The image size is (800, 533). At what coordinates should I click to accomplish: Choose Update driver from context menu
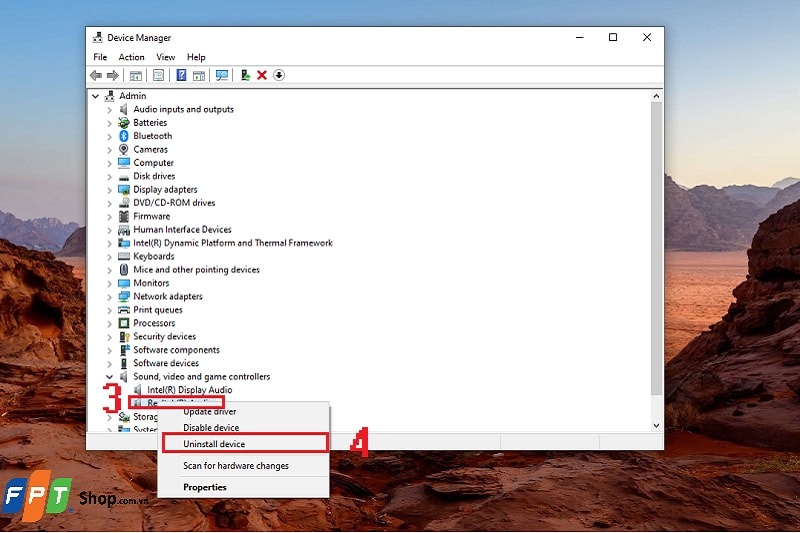click(x=243, y=412)
